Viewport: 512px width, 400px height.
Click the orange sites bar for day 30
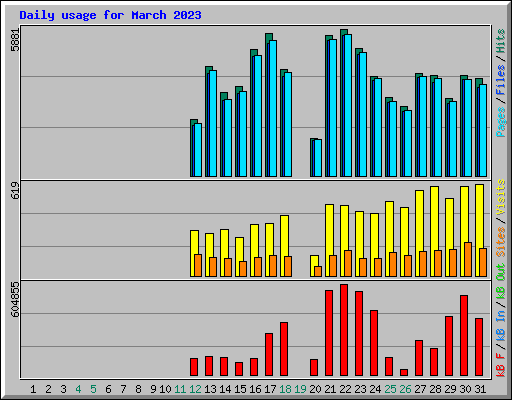click(468, 259)
